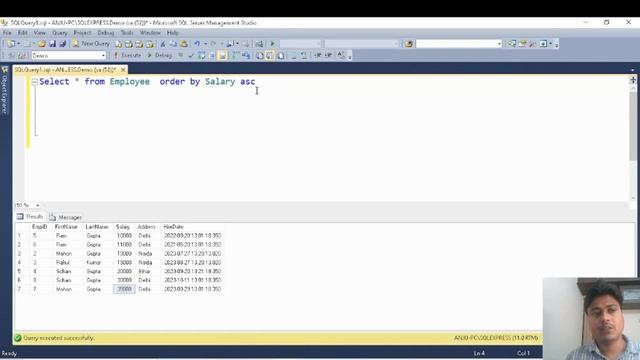Screen dimensions: 640x360
Task: Open the Standard toolbar options overflow arrow
Action: pos(557,44)
